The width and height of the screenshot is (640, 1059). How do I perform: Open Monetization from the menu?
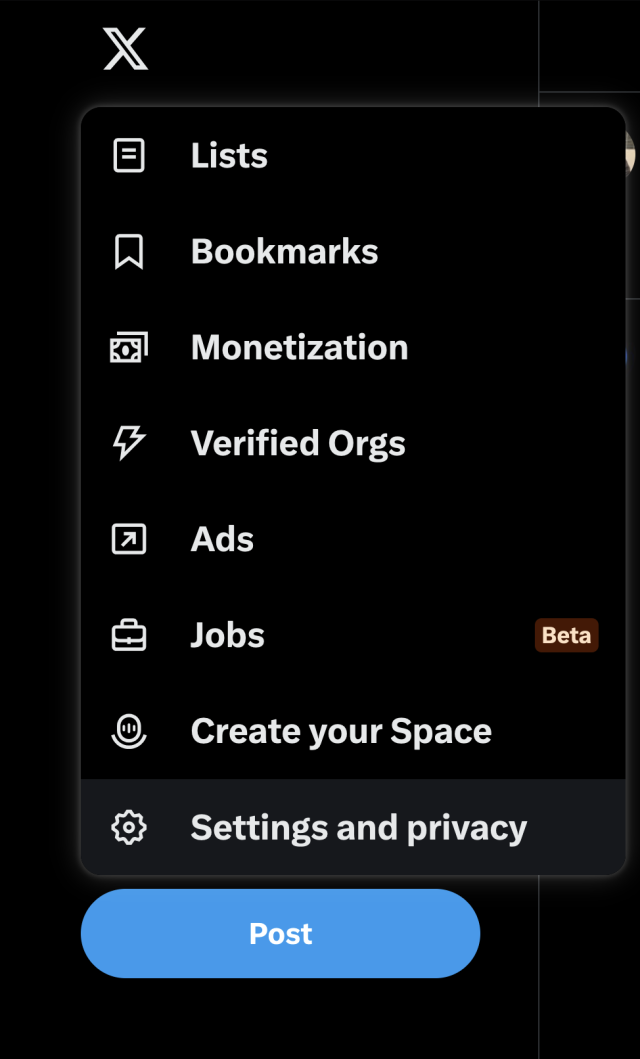[299, 347]
